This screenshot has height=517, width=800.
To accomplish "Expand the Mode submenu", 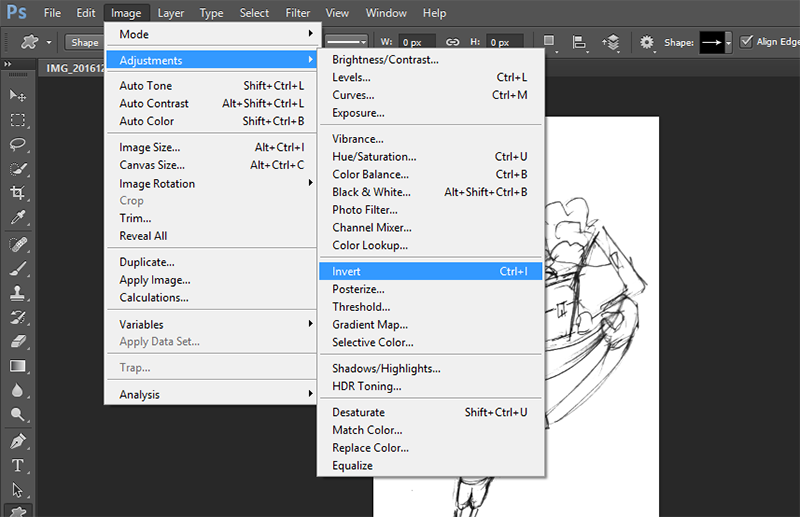I will (214, 34).
